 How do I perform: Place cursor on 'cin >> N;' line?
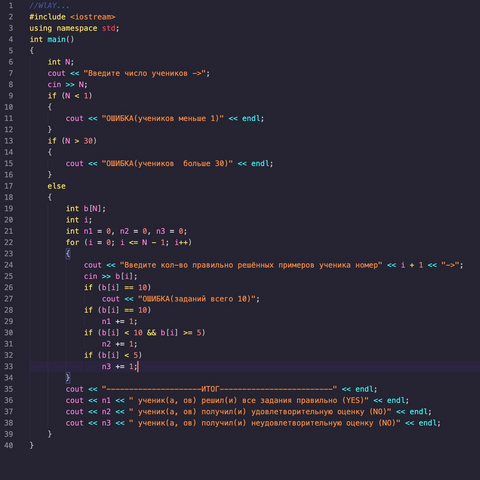point(67,85)
